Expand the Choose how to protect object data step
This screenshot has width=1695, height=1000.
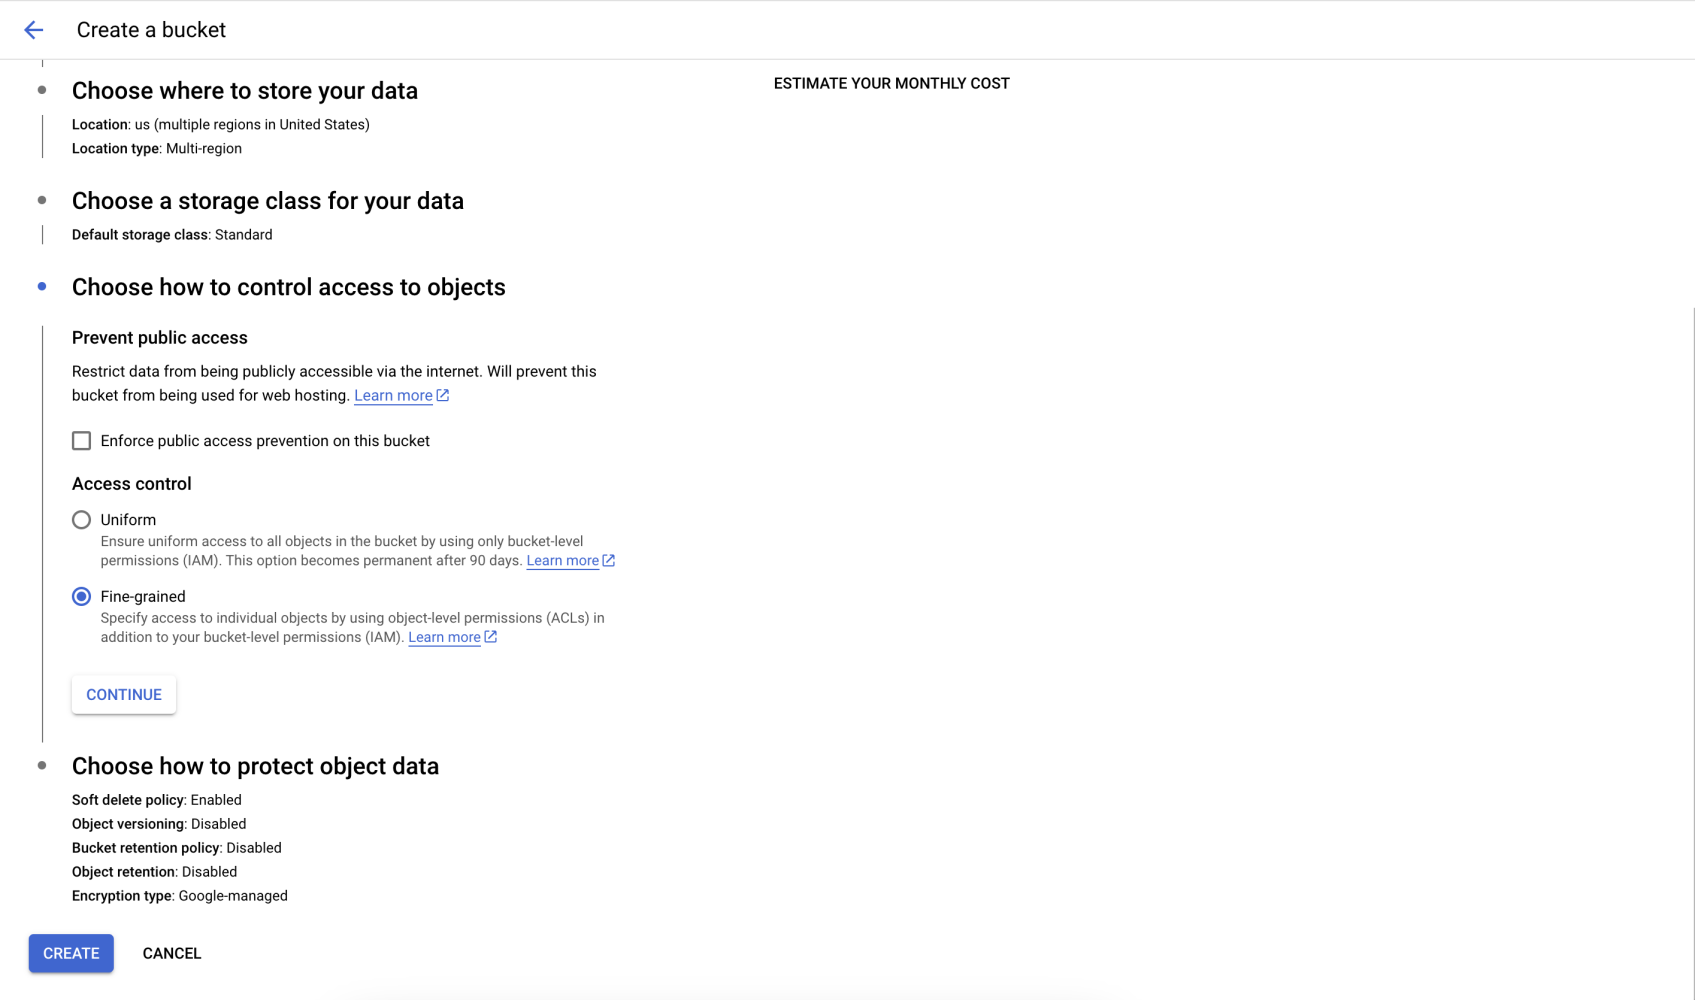tap(255, 765)
